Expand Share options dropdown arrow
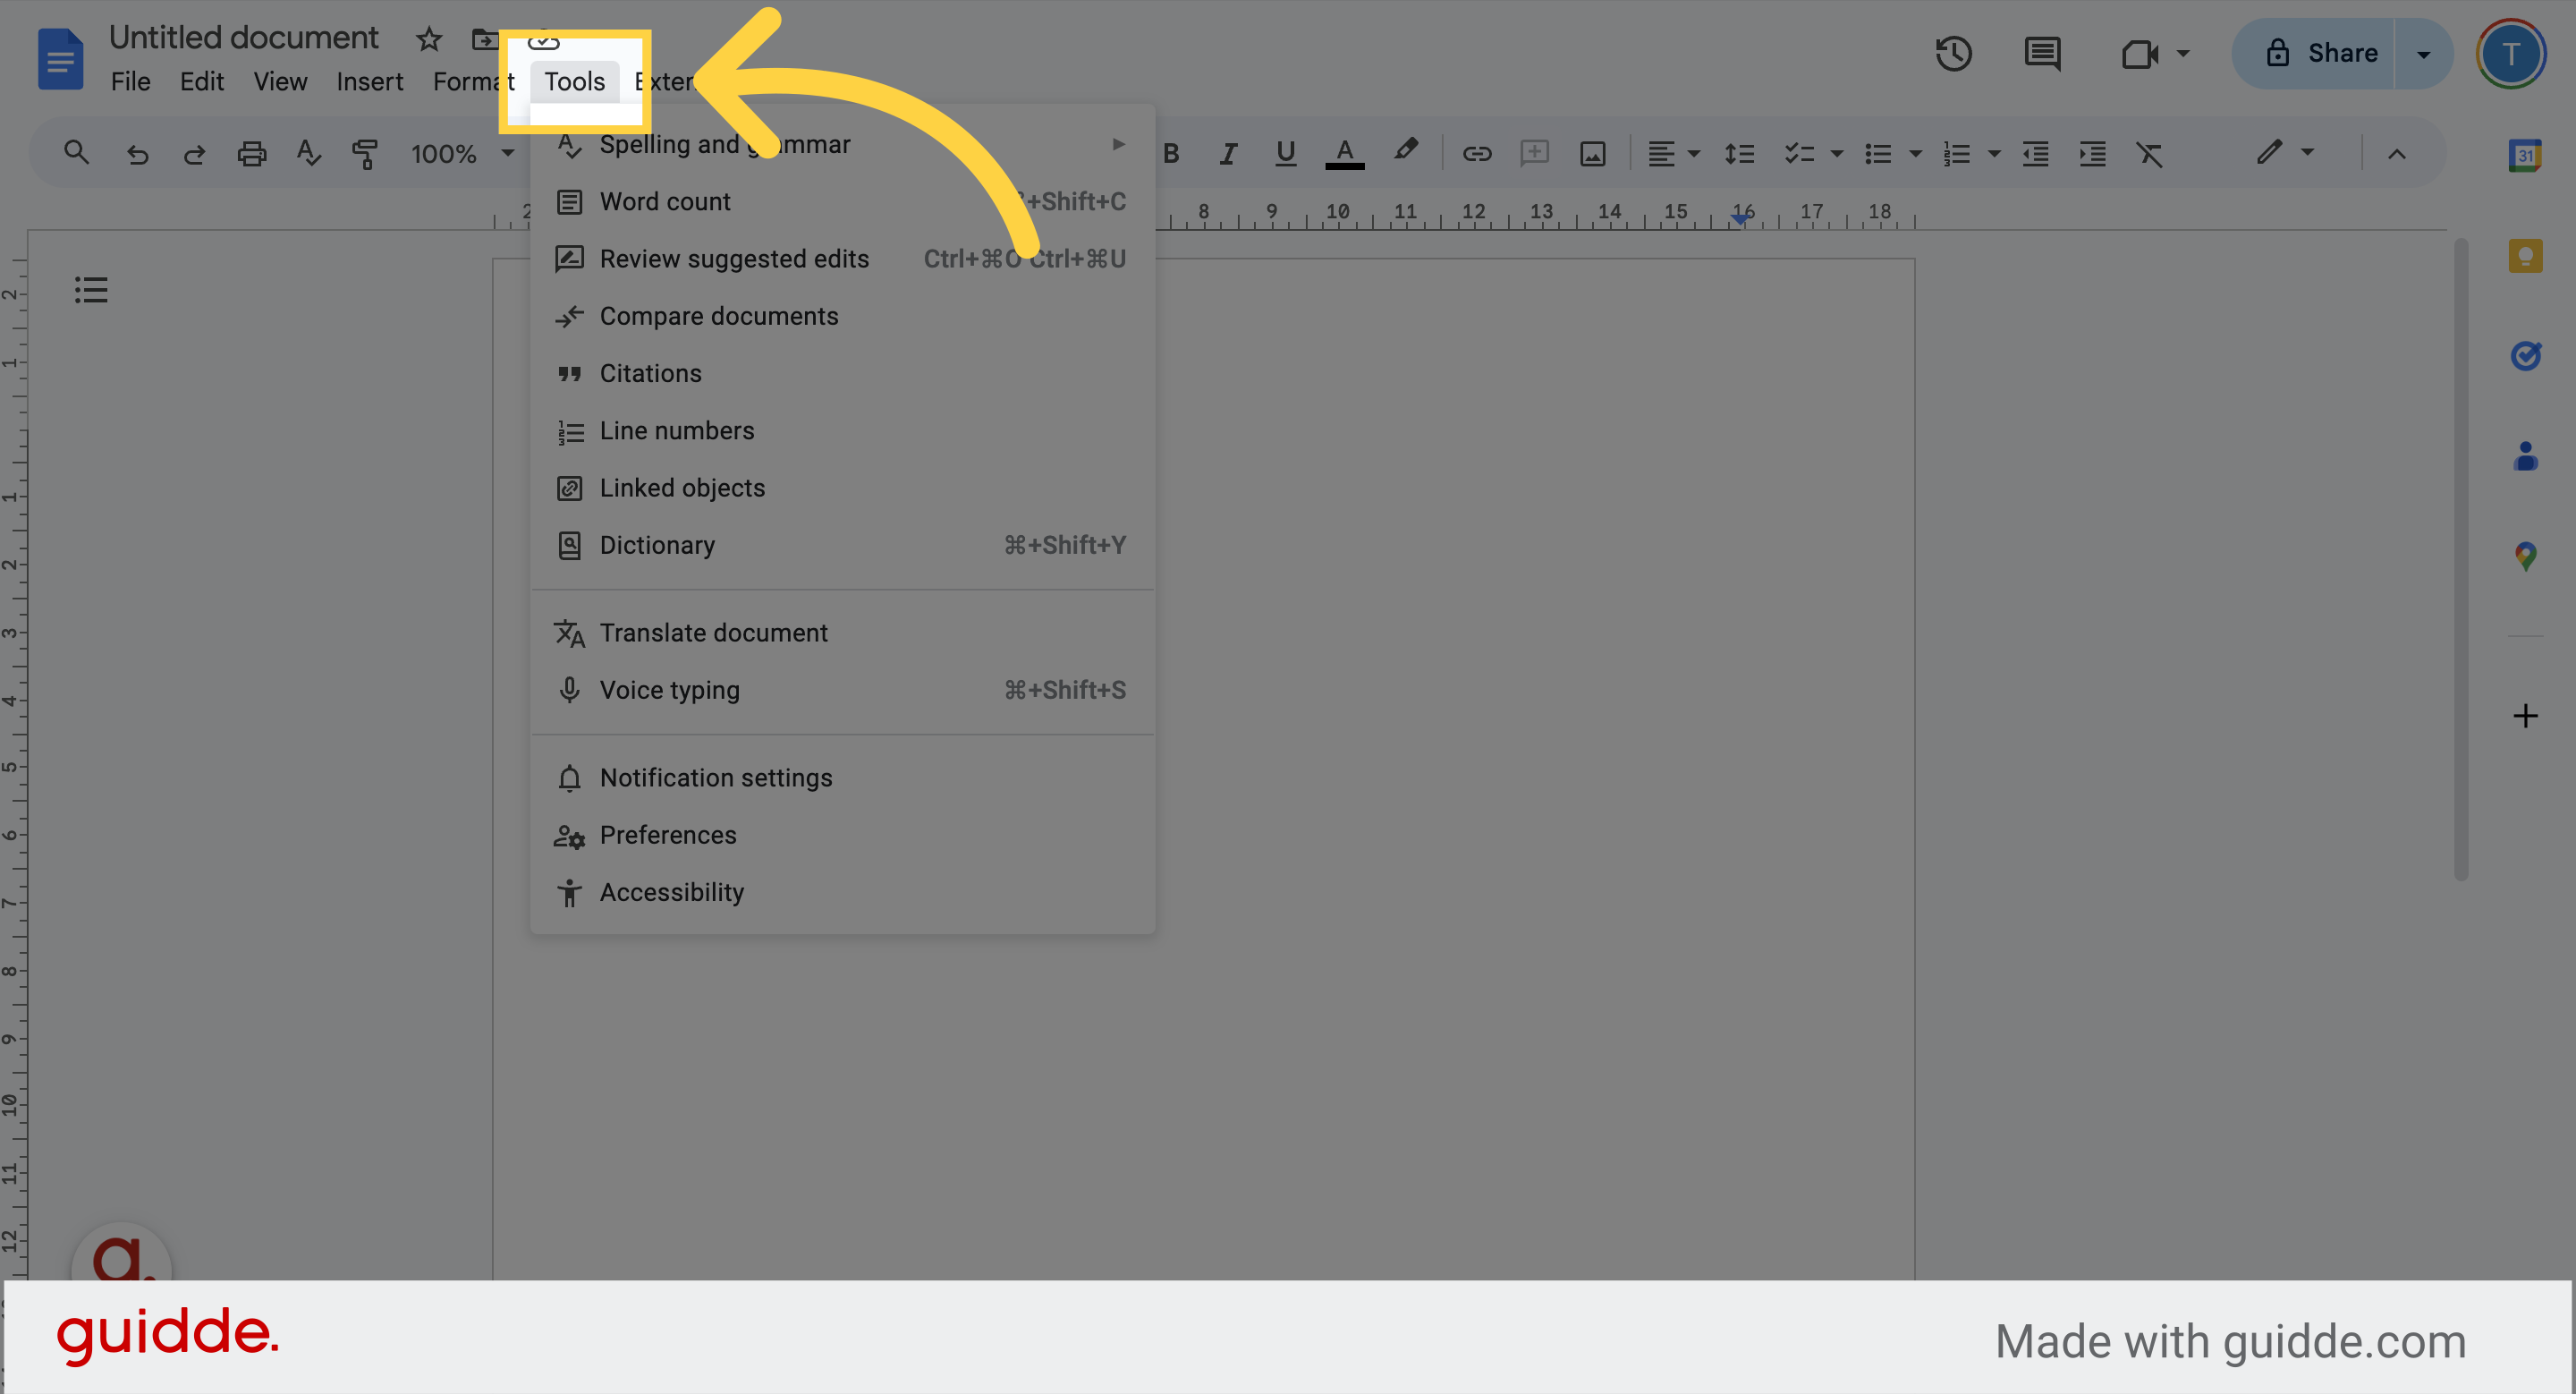The width and height of the screenshot is (2576, 1394). (x=2423, y=54)
